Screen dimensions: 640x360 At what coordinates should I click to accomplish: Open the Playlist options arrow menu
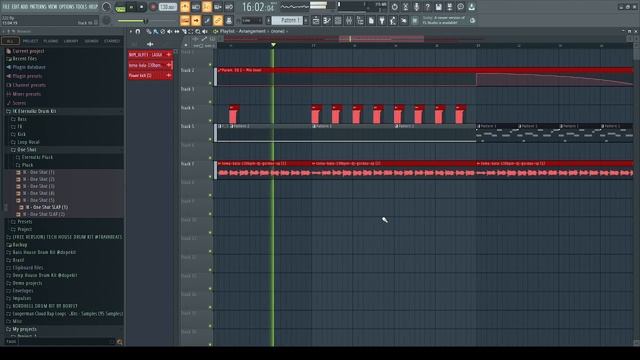pyautogui.click(x=131, y=31)
